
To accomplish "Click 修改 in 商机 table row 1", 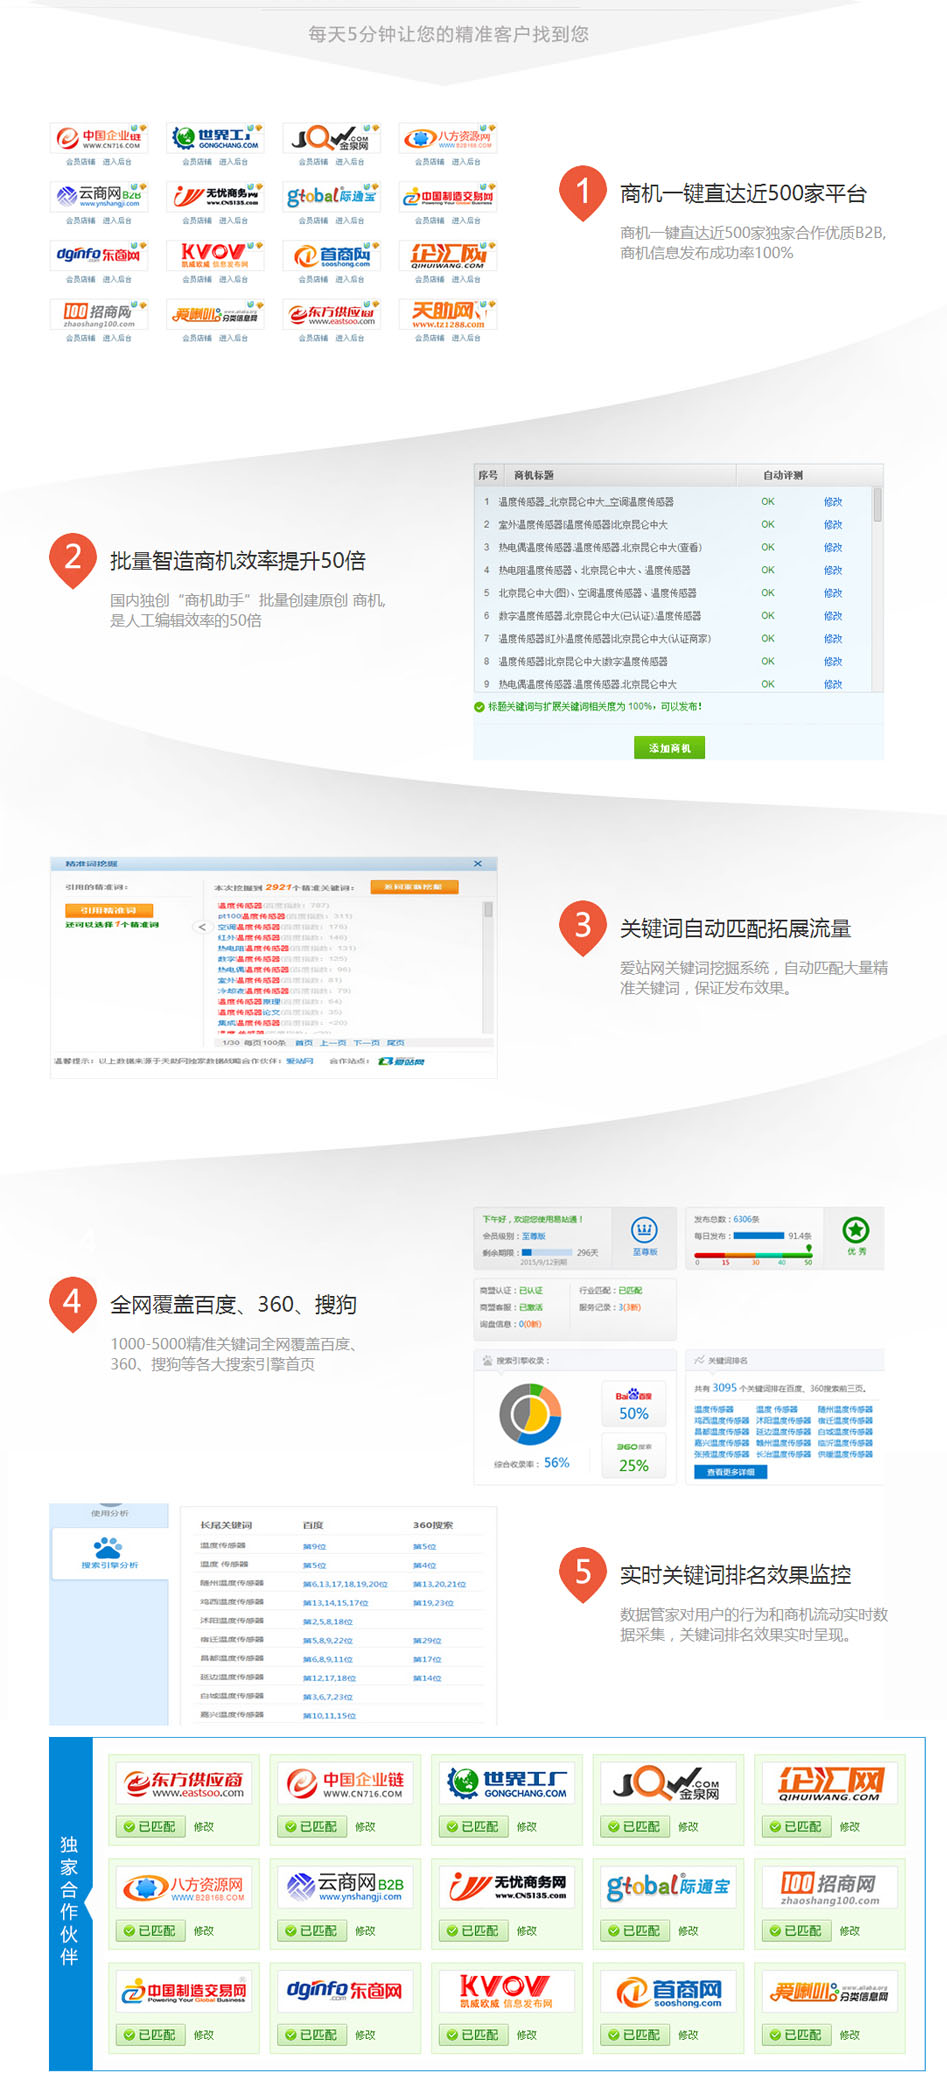I will pos(833,502).
